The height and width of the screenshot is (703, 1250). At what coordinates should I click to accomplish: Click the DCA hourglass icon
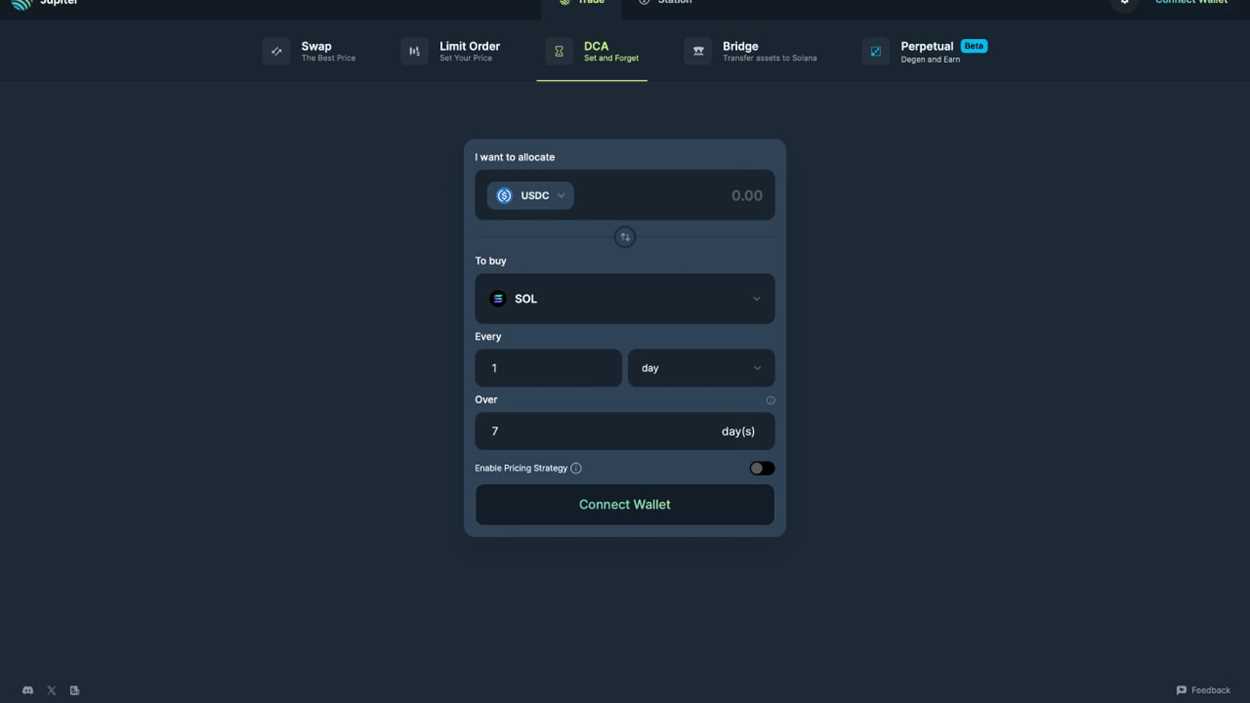click(x=559, y=51)
